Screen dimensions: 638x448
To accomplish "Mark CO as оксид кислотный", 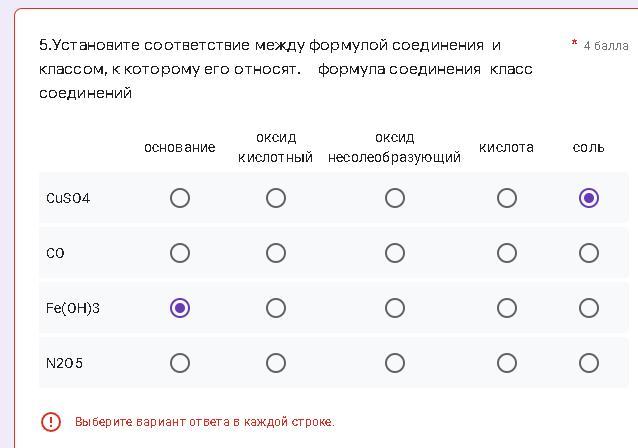I will [276, 253].
